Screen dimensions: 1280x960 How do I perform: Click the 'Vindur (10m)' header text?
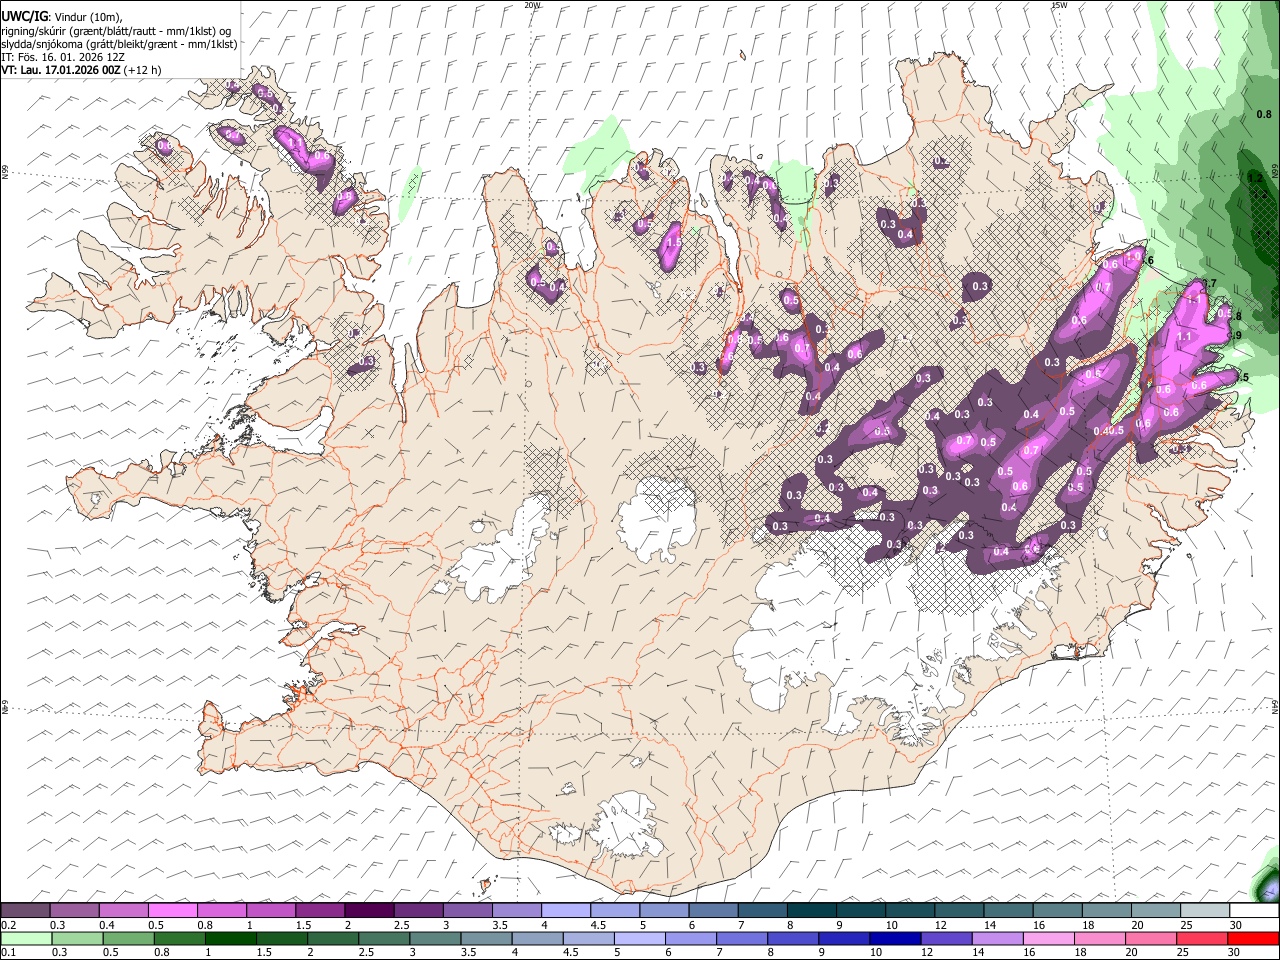click(x=88, y=16)
